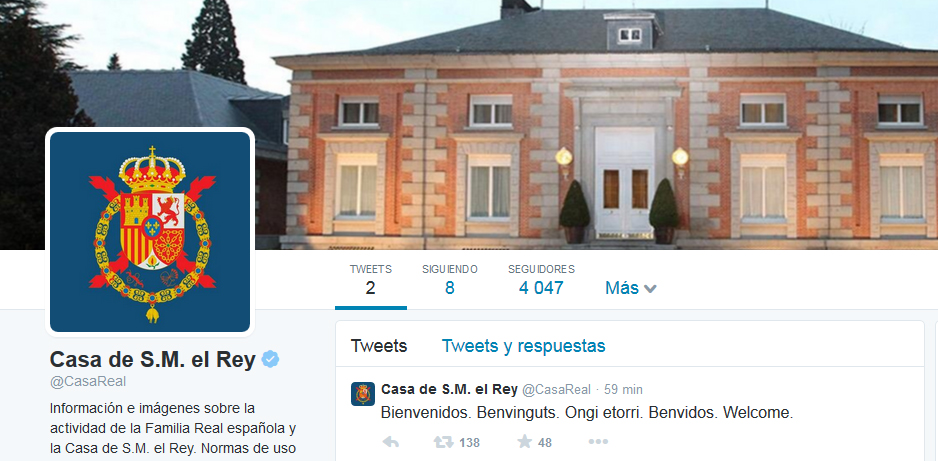The image size is (938, 461).
Task: Select the Tweets timeline tab heading
Action: point(379,346)
